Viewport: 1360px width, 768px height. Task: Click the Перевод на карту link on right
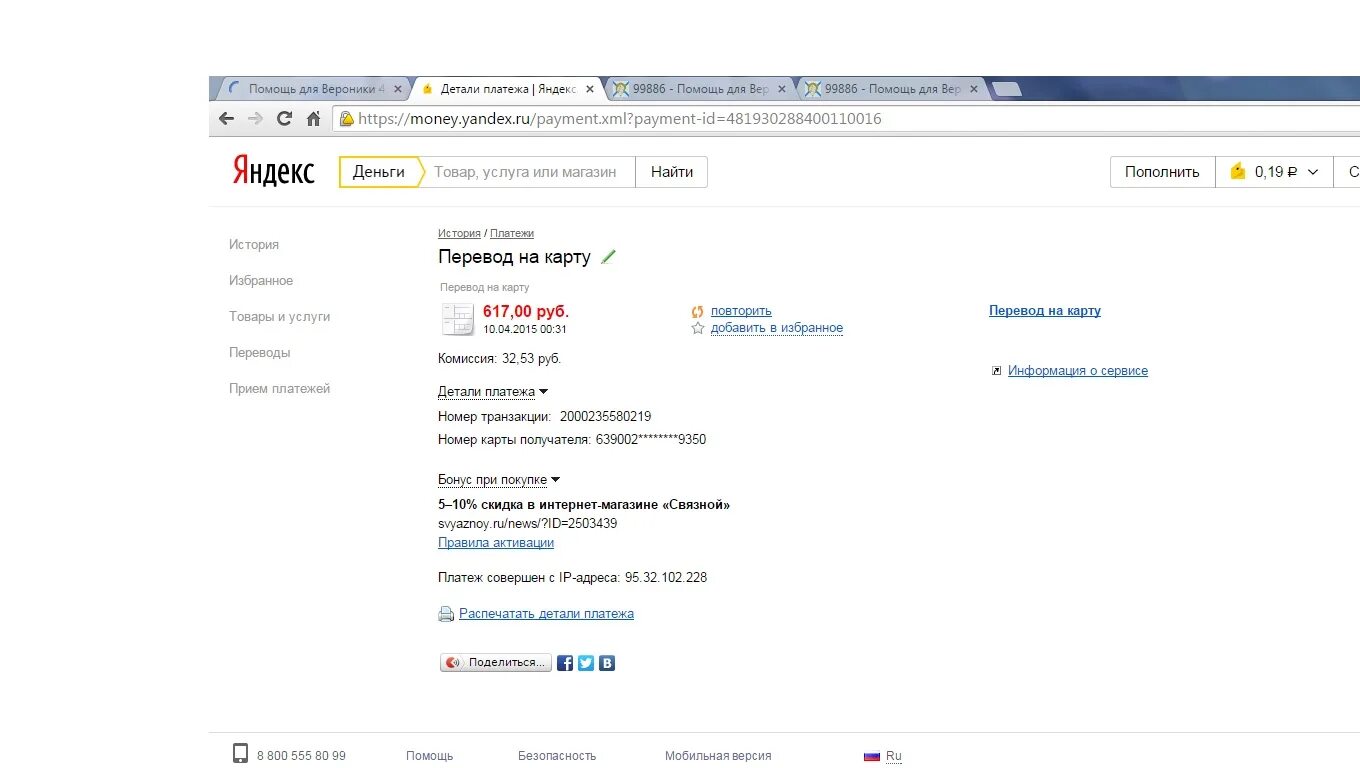(x=1045, y=311)
